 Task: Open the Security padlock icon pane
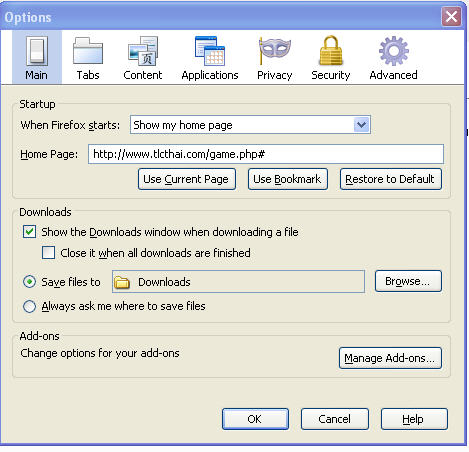click(331, 50)
